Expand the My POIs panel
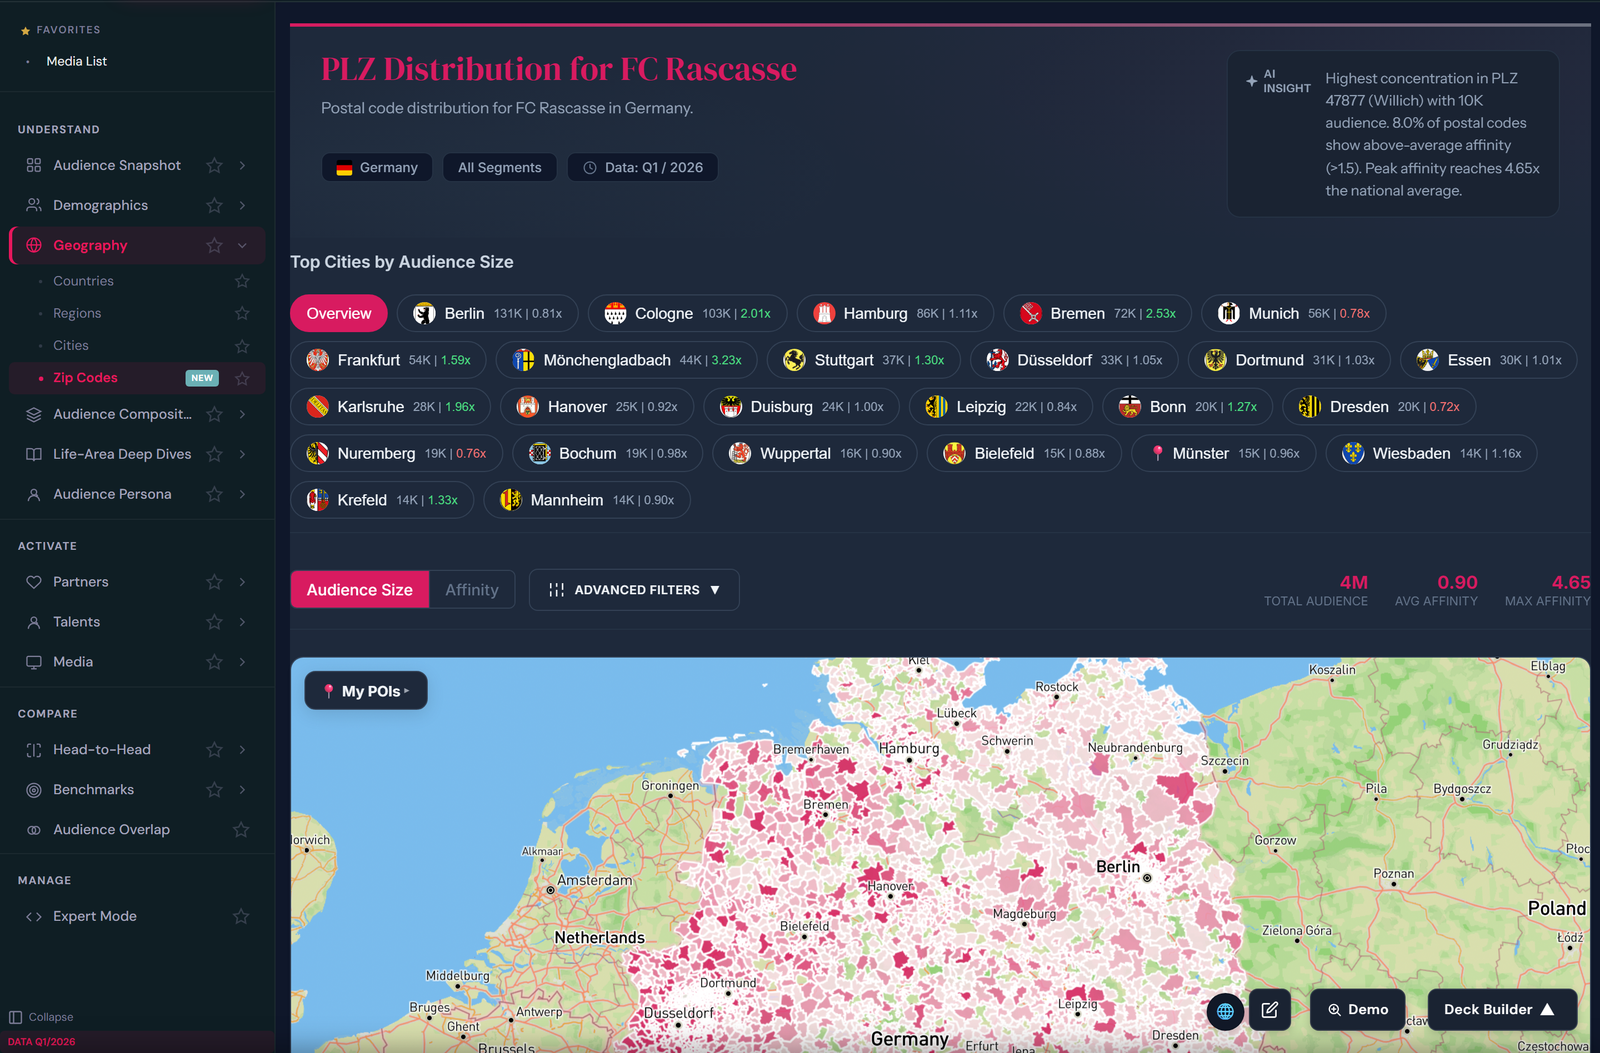The image size is (1600, 1053). [x=366, y=691]
